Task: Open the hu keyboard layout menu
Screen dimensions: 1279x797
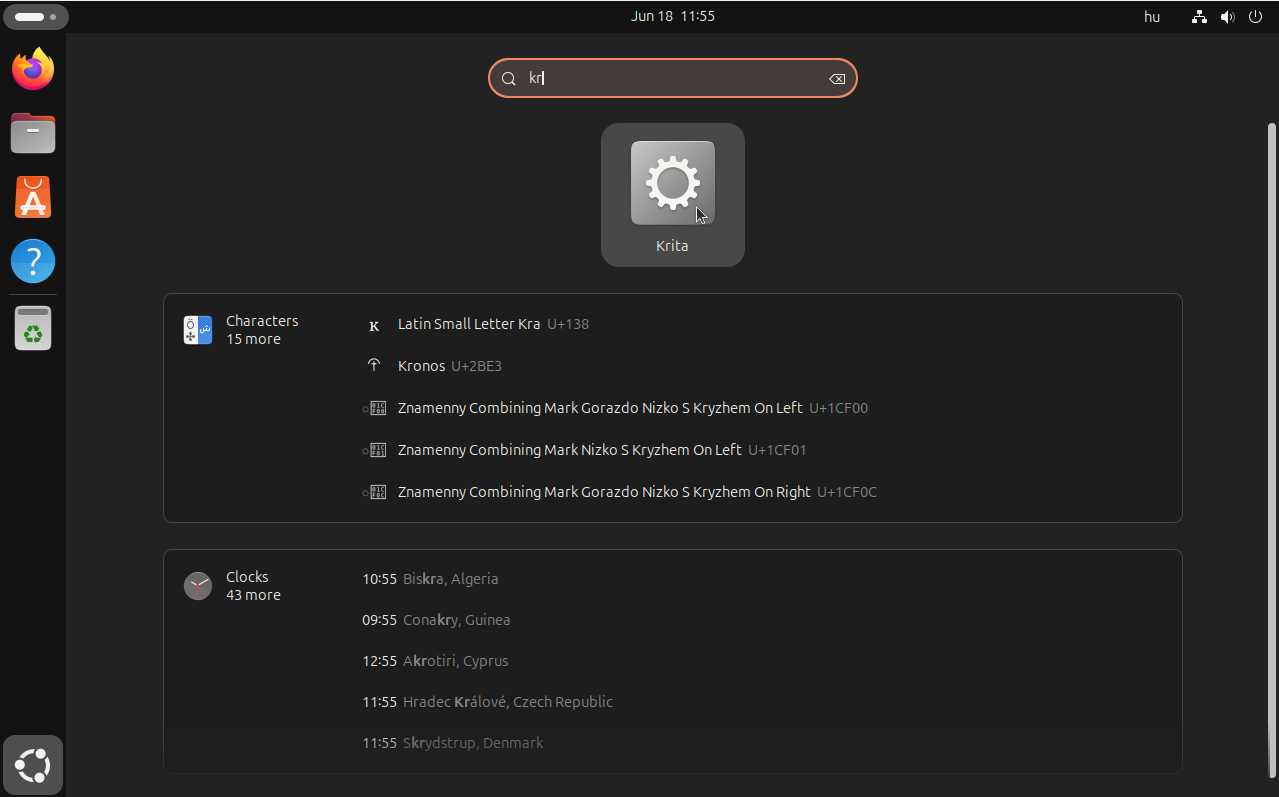Action: 1152,17
